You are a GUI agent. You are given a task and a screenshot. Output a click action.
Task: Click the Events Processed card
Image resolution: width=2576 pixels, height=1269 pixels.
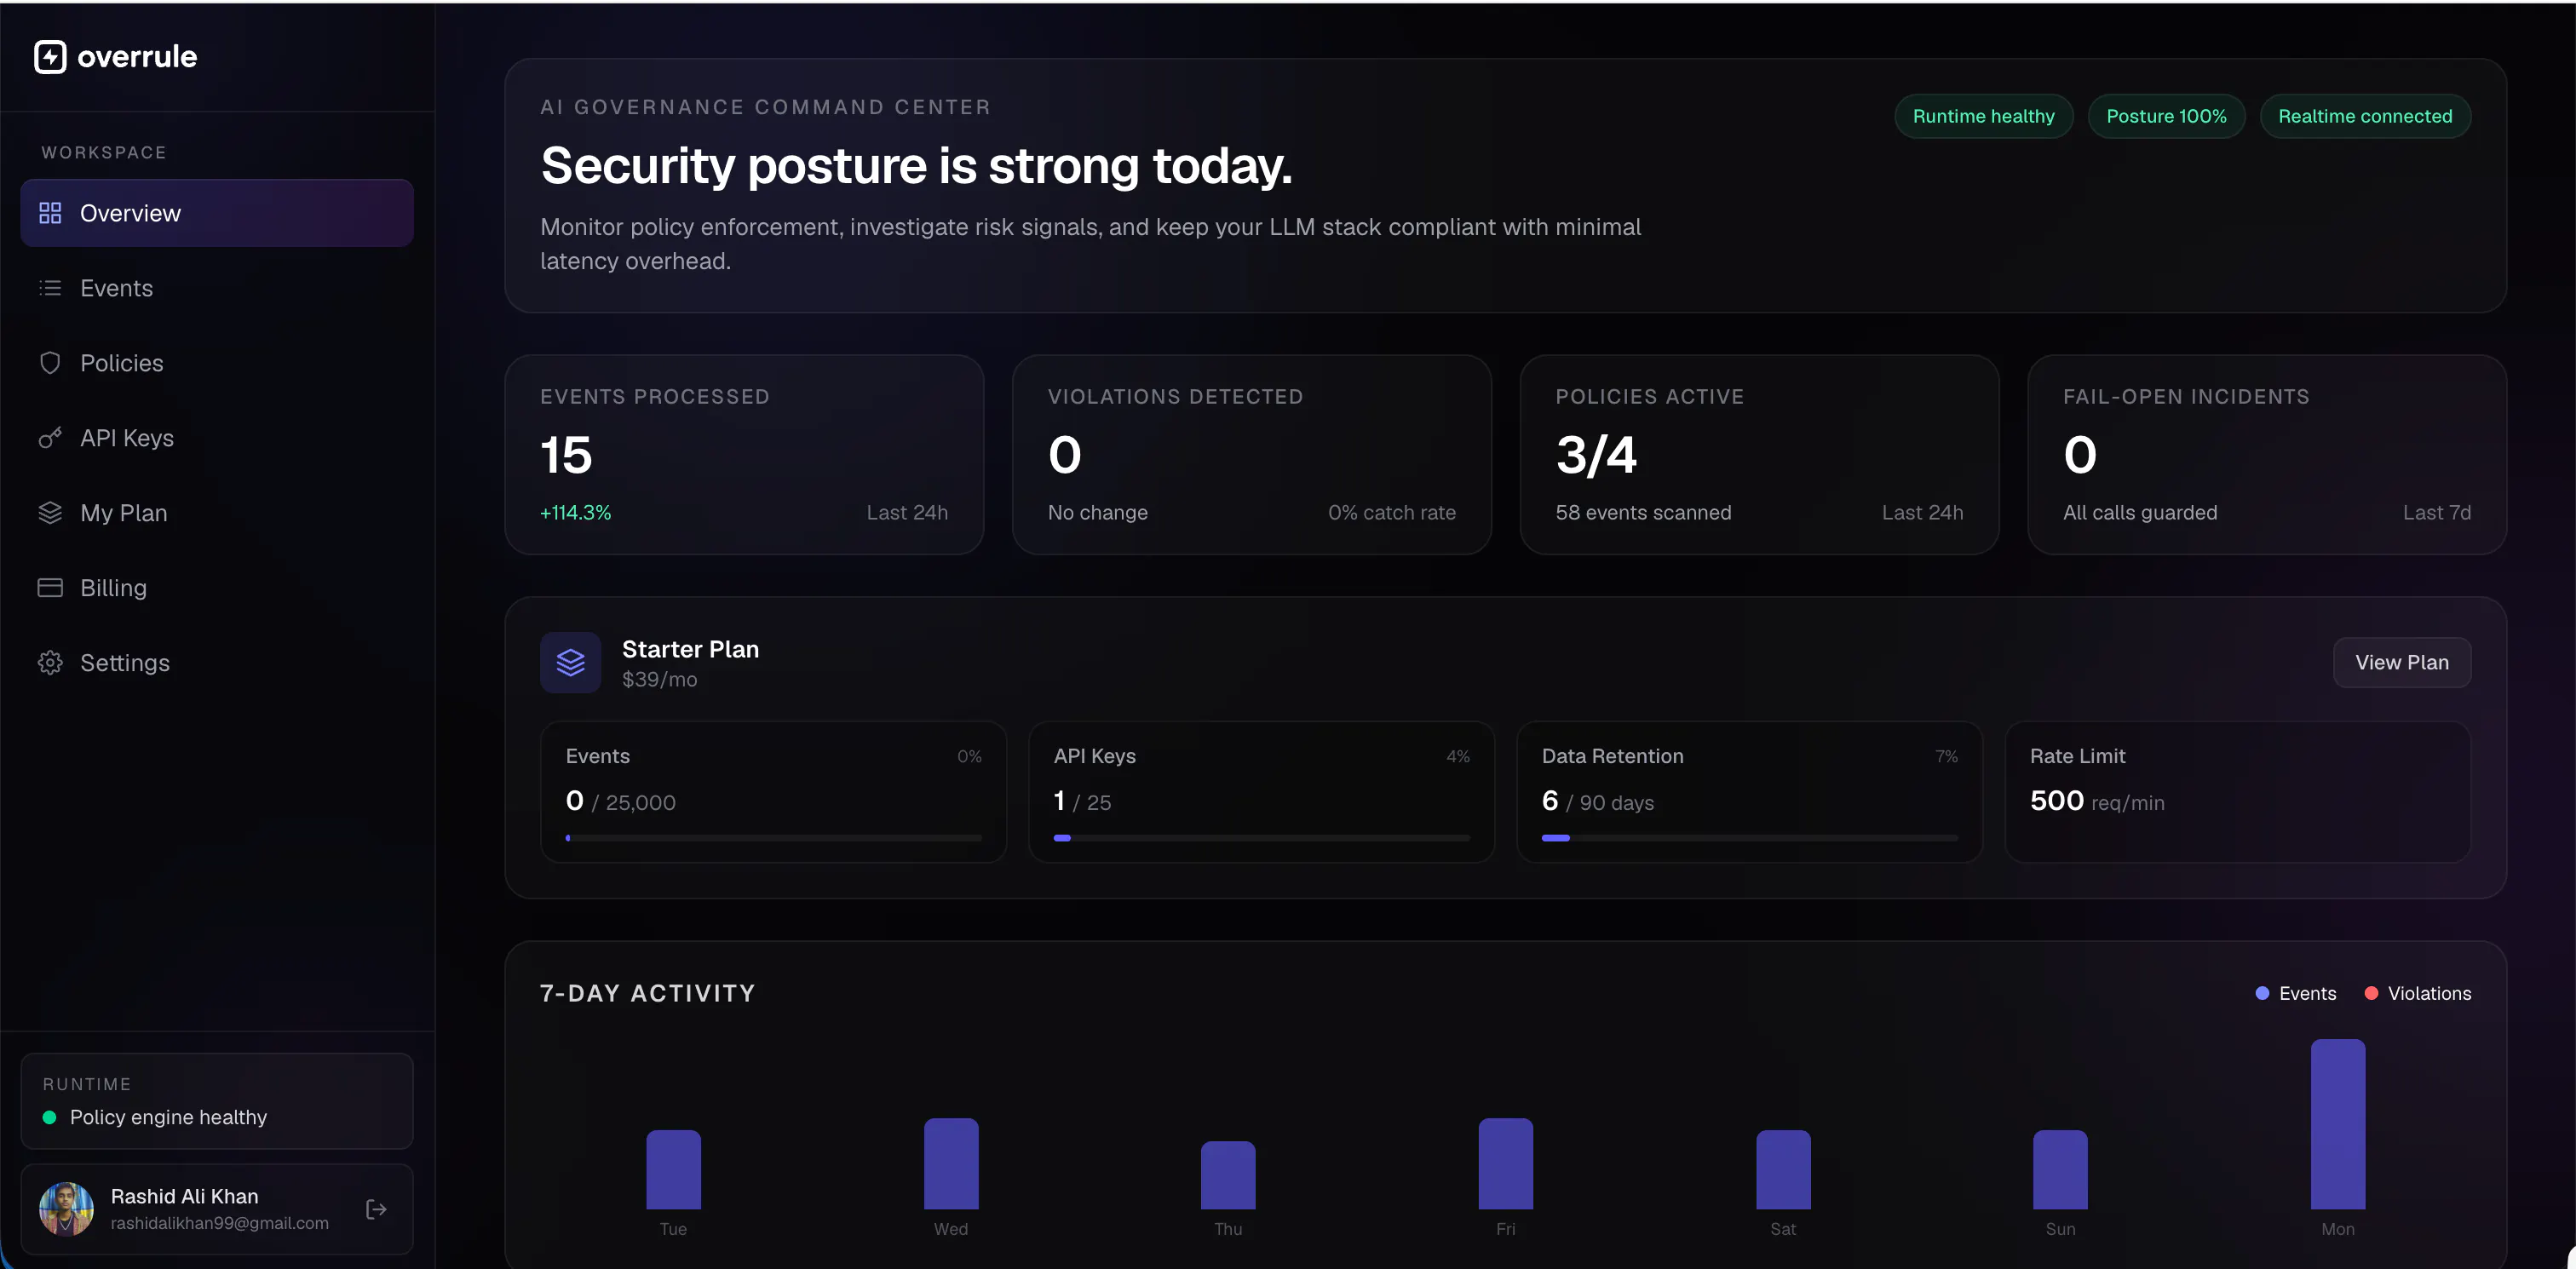pyautogui.click(x=744, y=455)
